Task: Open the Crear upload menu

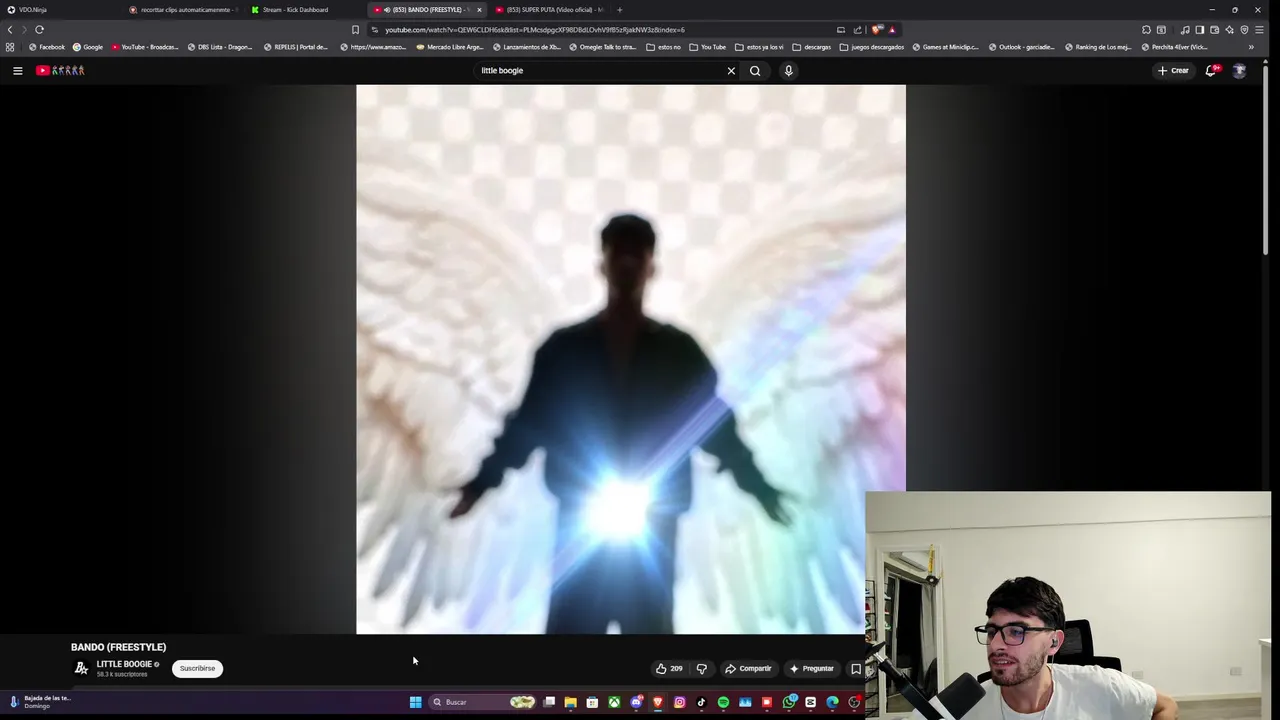Action: [1173, 70]
